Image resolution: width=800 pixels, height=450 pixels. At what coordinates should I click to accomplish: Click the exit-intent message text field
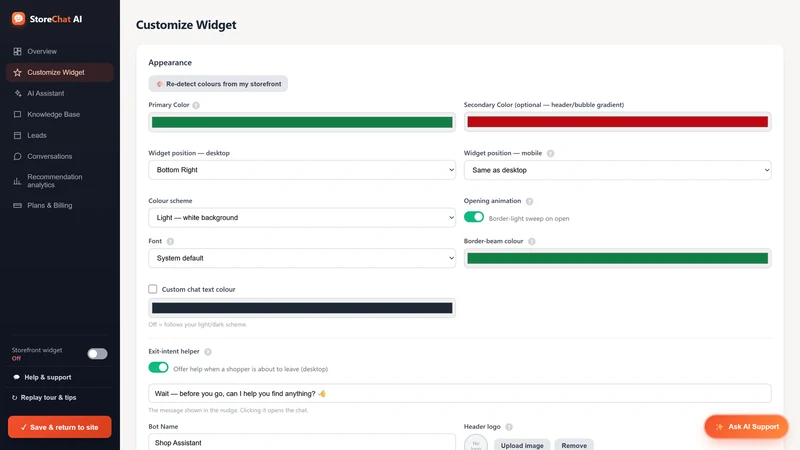tap(460, 393)
